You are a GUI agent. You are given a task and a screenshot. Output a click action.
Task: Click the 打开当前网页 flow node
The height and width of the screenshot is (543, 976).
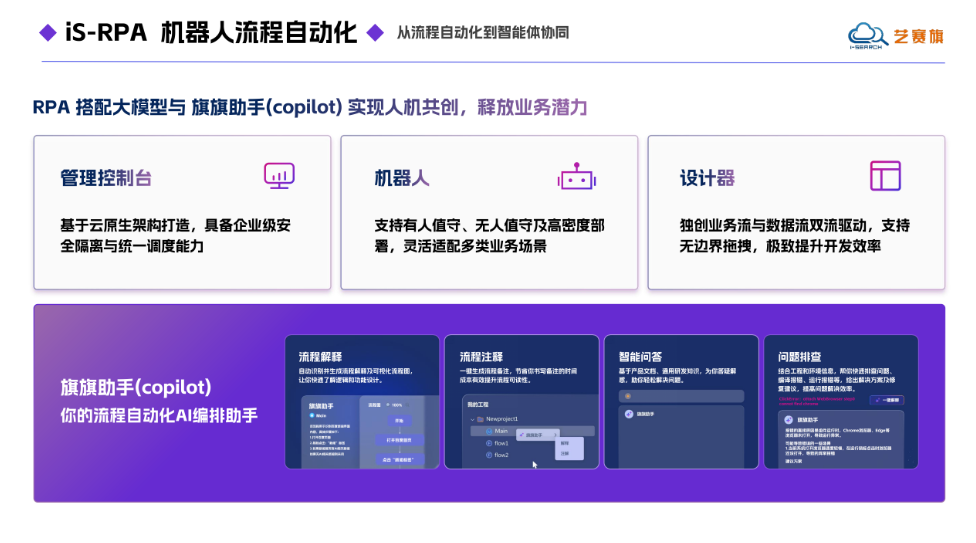pyautogui.click(x=399, y=440)
